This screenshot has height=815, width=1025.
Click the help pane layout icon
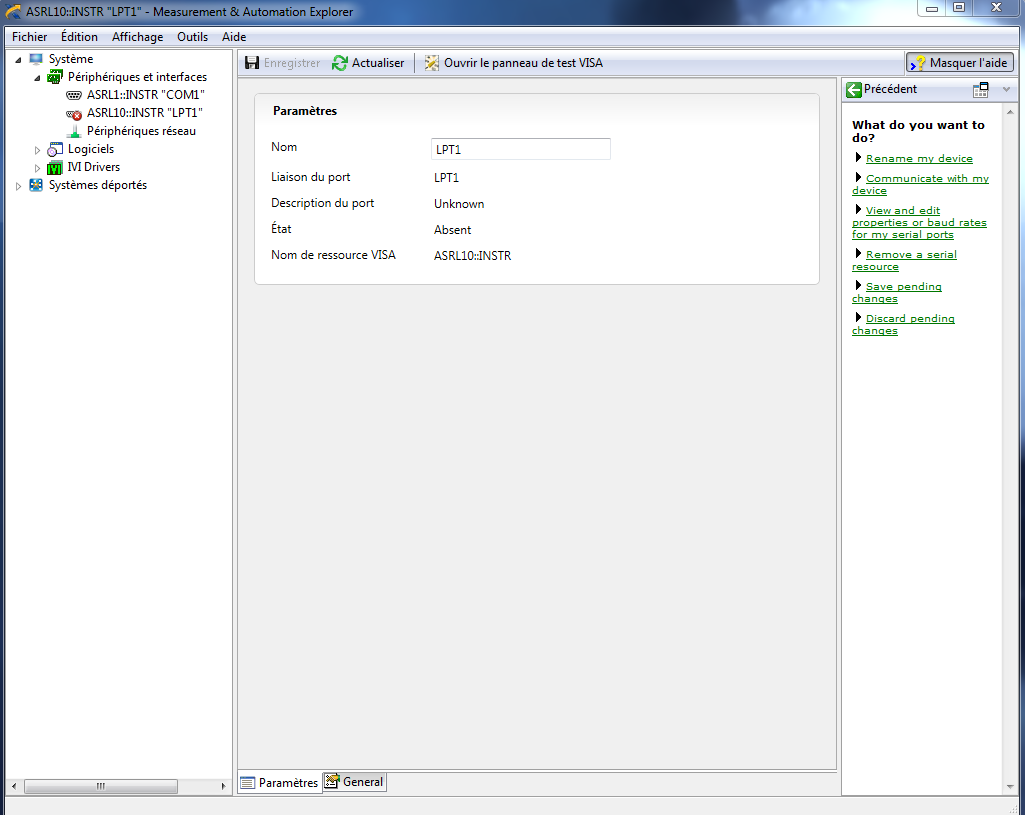(x=981, y=90)
